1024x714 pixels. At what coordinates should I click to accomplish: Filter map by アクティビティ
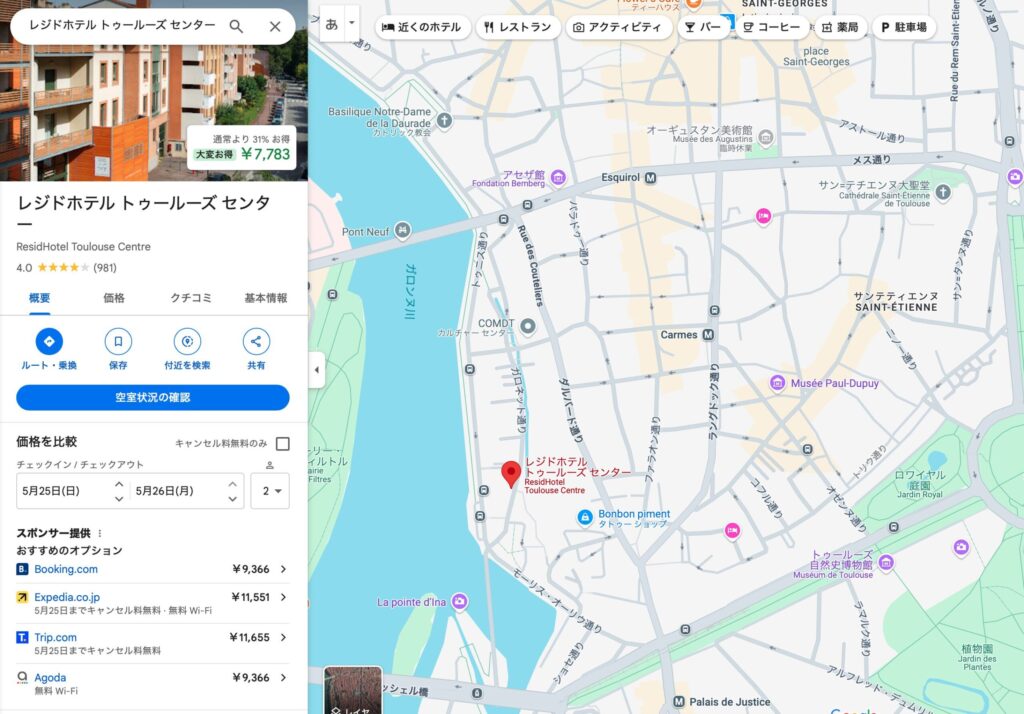(617, 27)
